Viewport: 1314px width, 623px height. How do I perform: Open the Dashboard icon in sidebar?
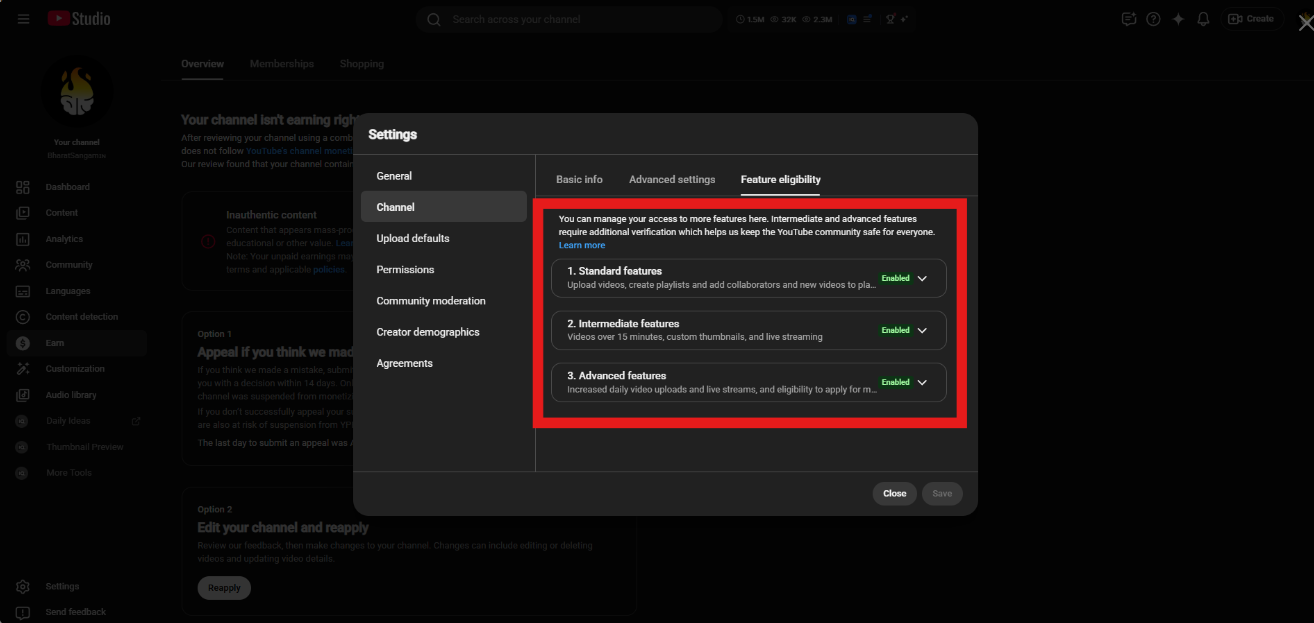click(23, 187)
